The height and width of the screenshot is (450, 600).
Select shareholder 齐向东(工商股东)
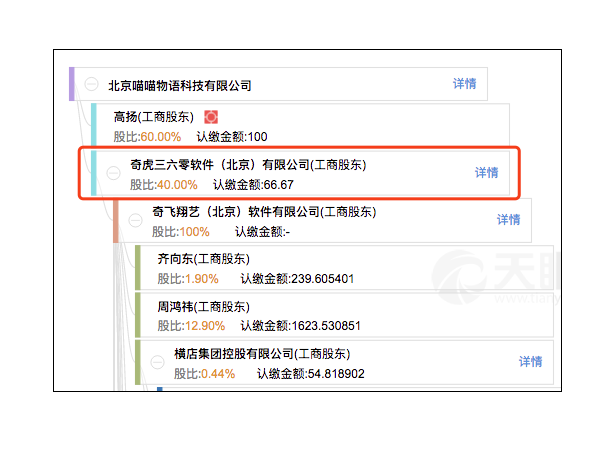204,259
